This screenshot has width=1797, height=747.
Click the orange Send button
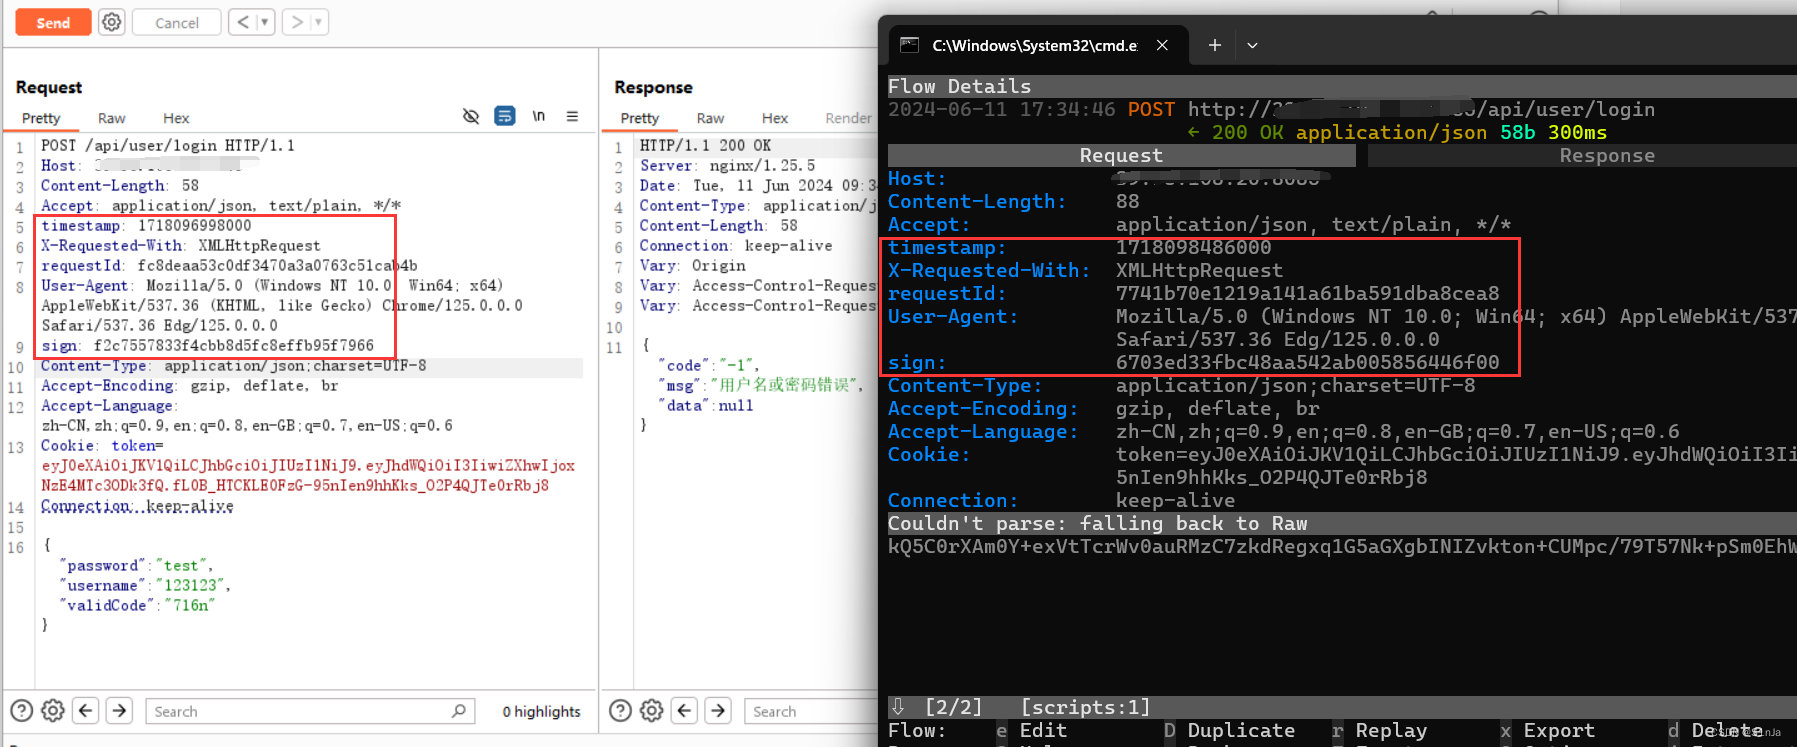(53, 22)
